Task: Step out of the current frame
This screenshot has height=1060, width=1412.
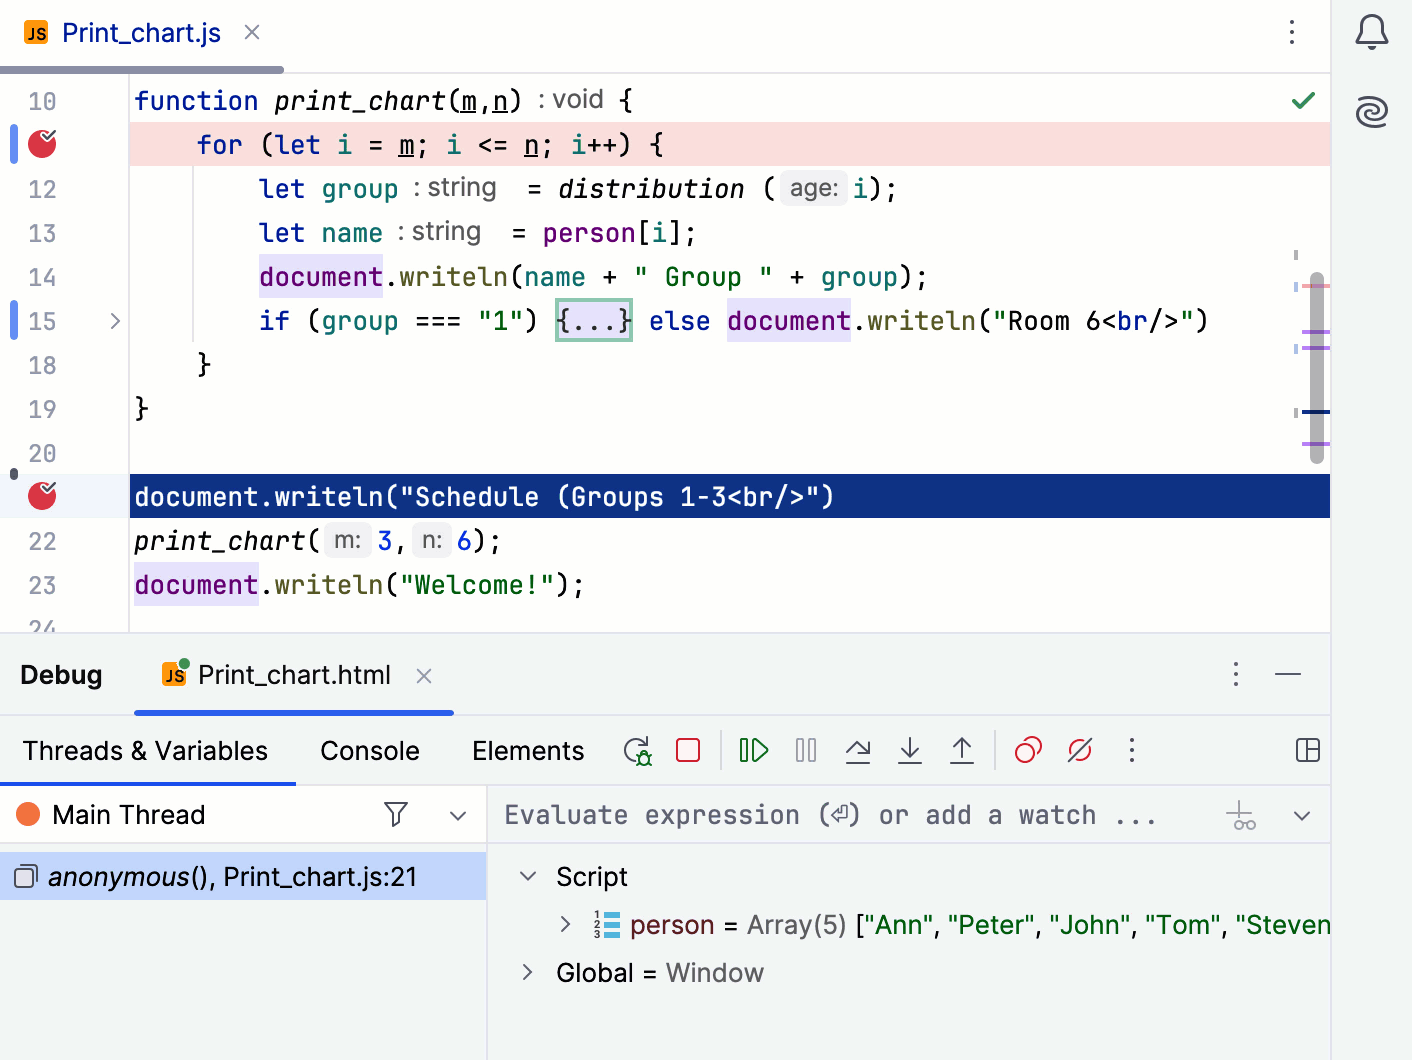Action: [961, 750]
